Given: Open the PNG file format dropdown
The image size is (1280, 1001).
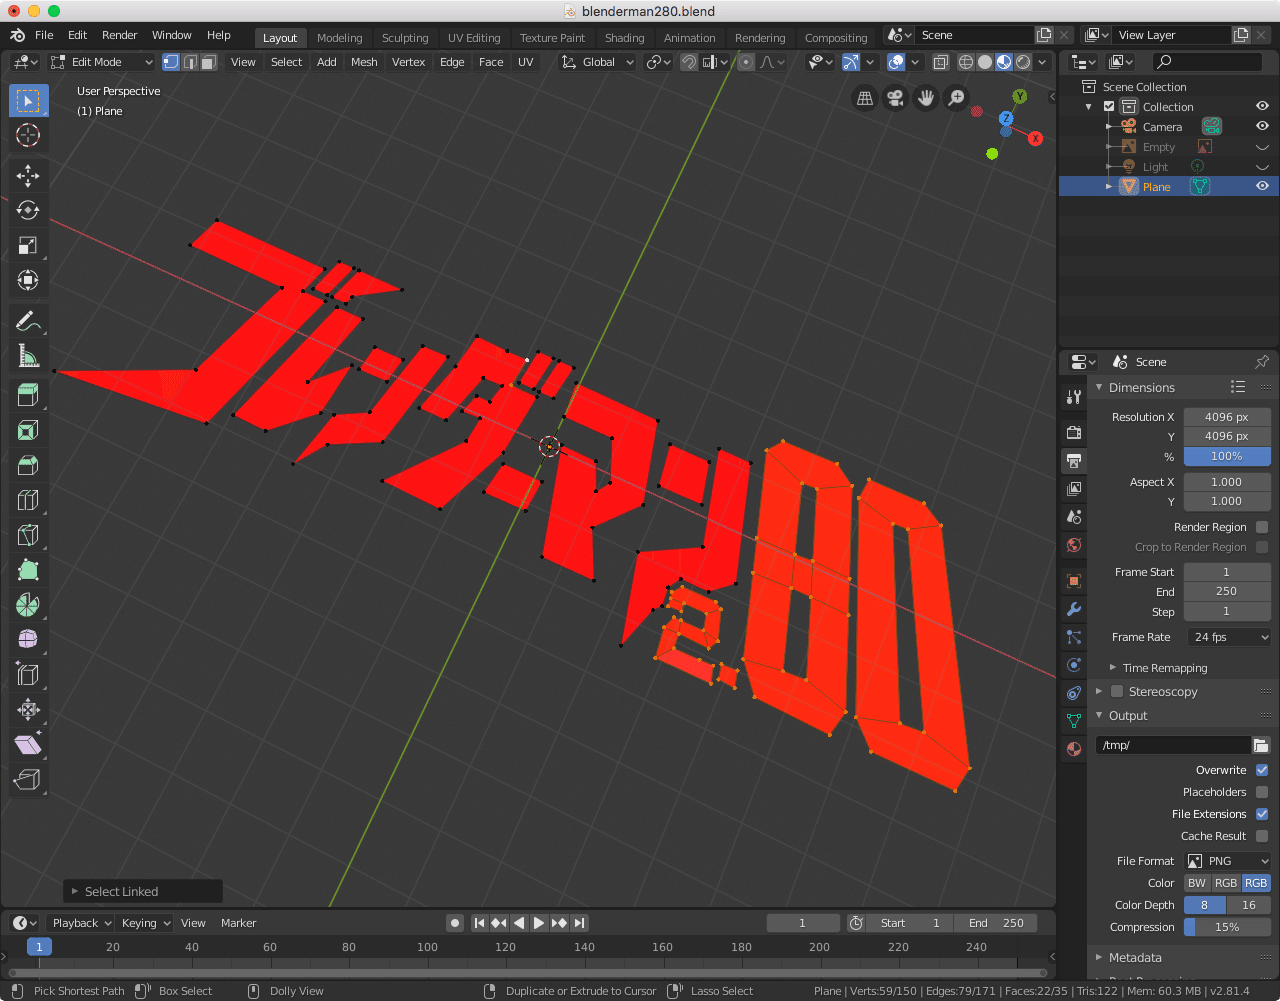Looking at the screenshot, I should (x=1229, y=861).
